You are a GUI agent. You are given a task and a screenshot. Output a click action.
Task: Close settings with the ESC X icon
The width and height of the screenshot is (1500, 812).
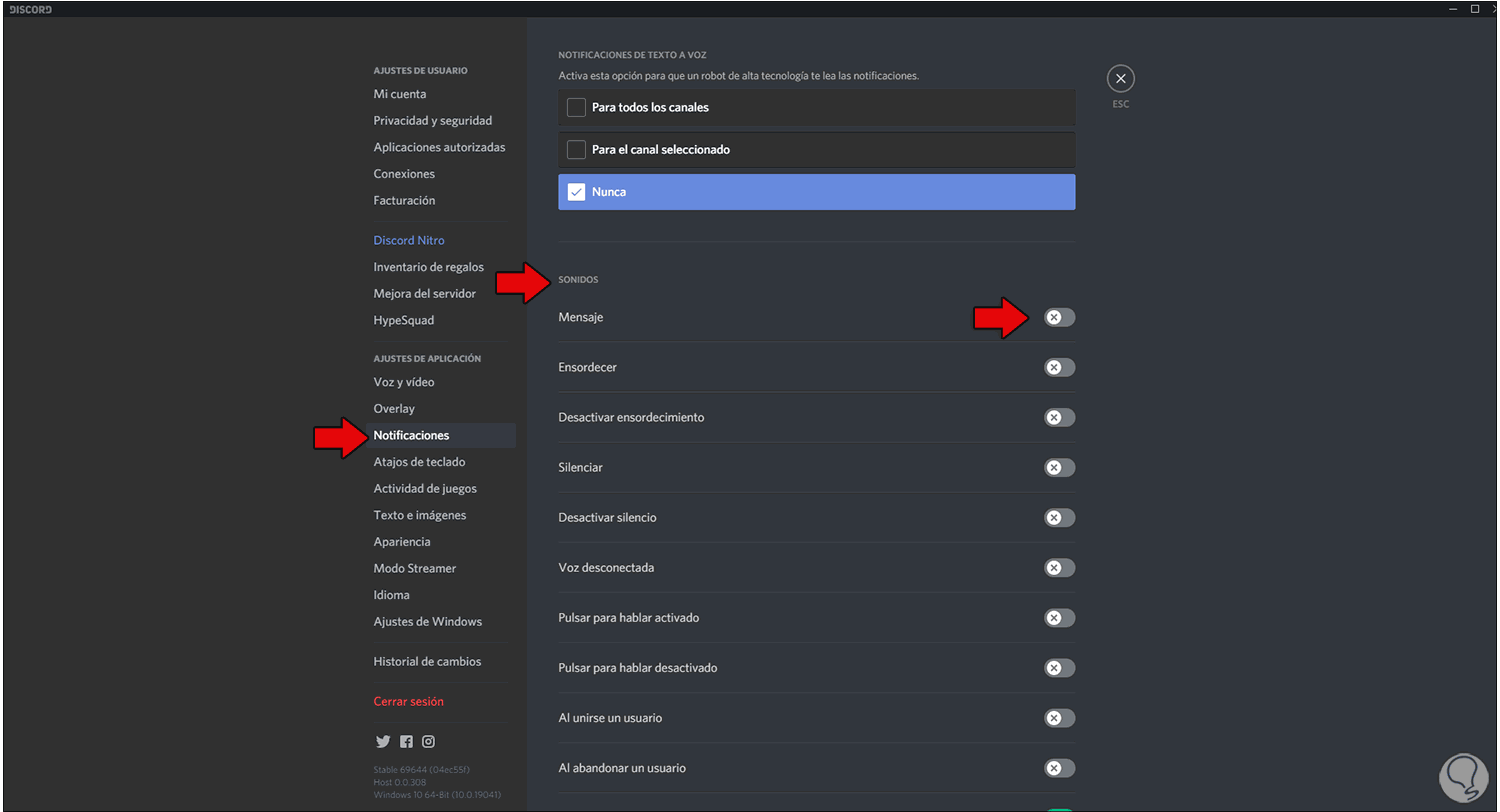point(1120,79)
